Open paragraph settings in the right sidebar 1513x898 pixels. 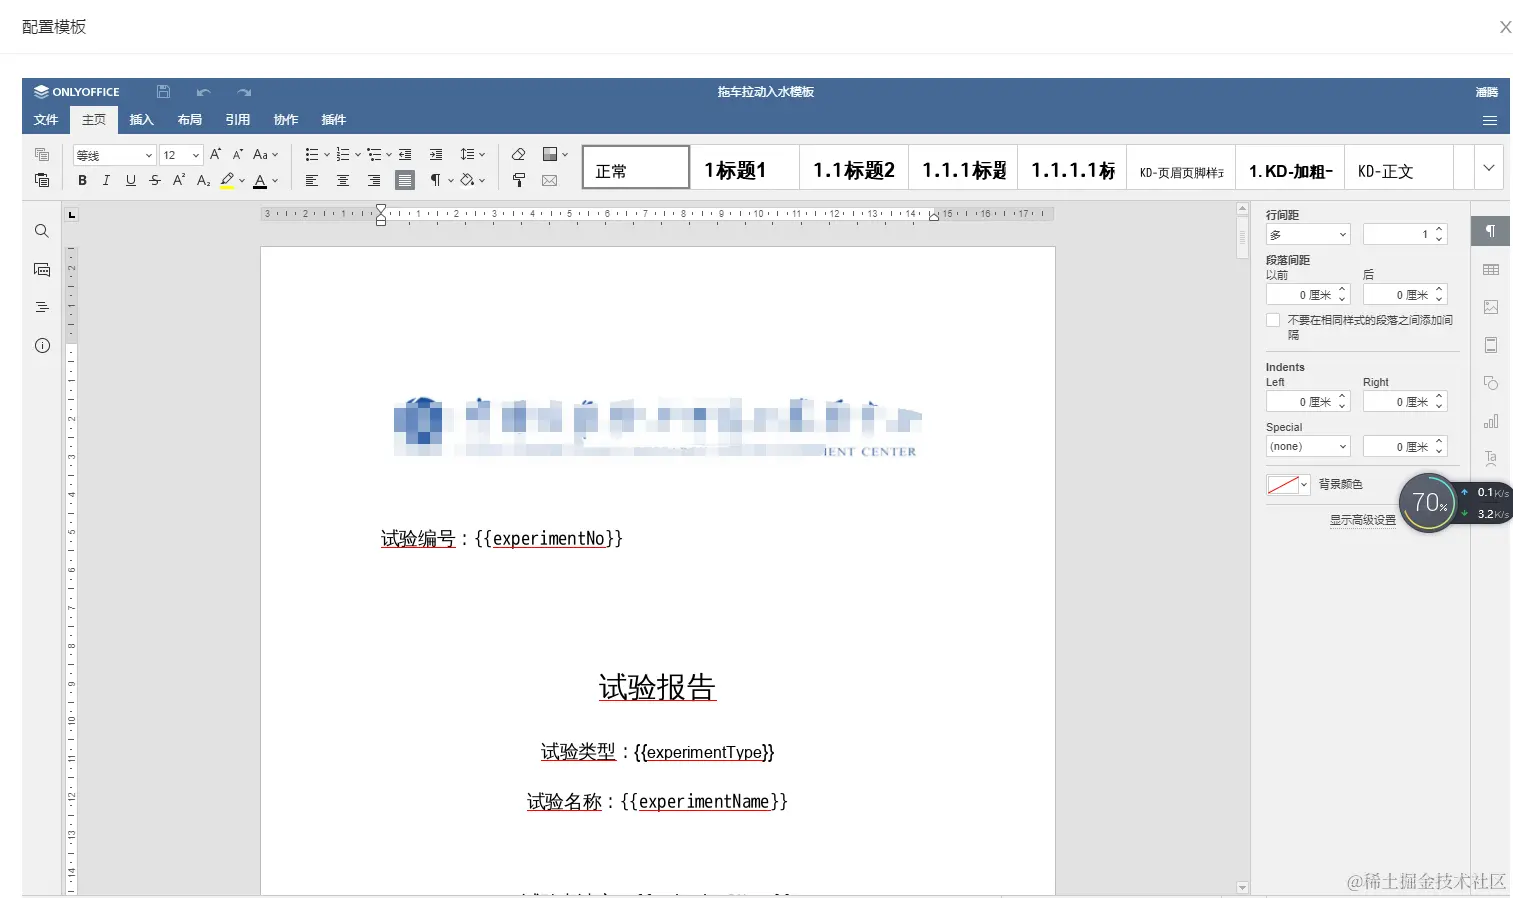pos(1491,231)
